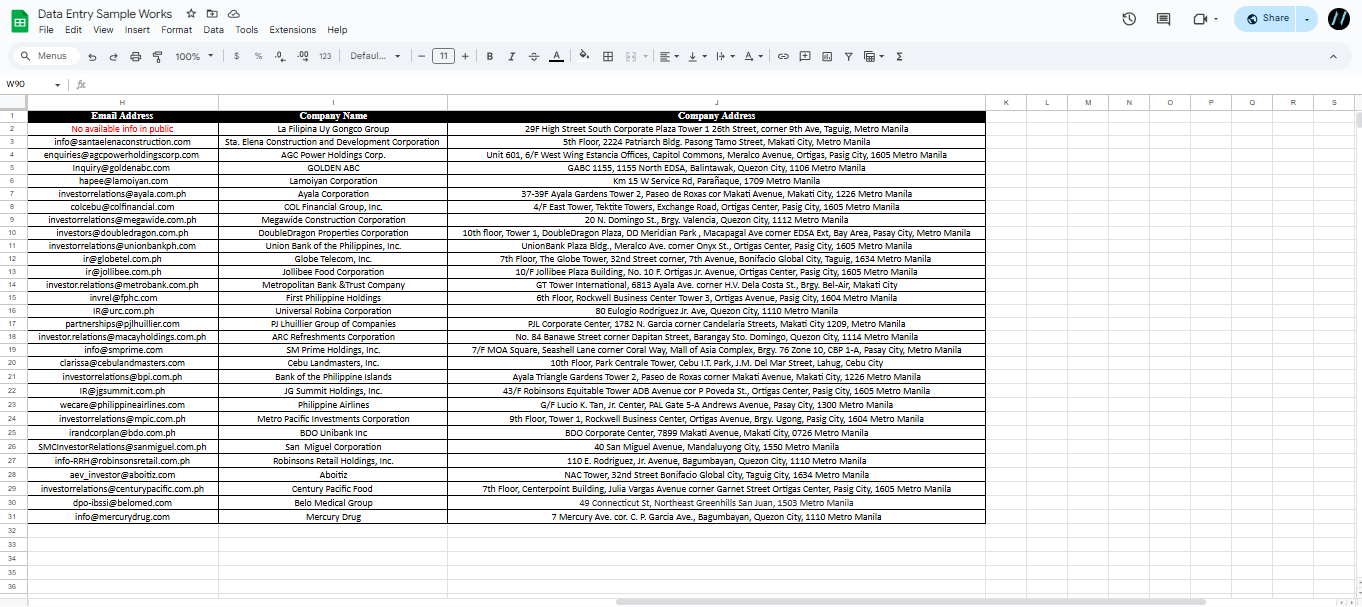
Task: Open the Format menu
Action: coord(177,30)
